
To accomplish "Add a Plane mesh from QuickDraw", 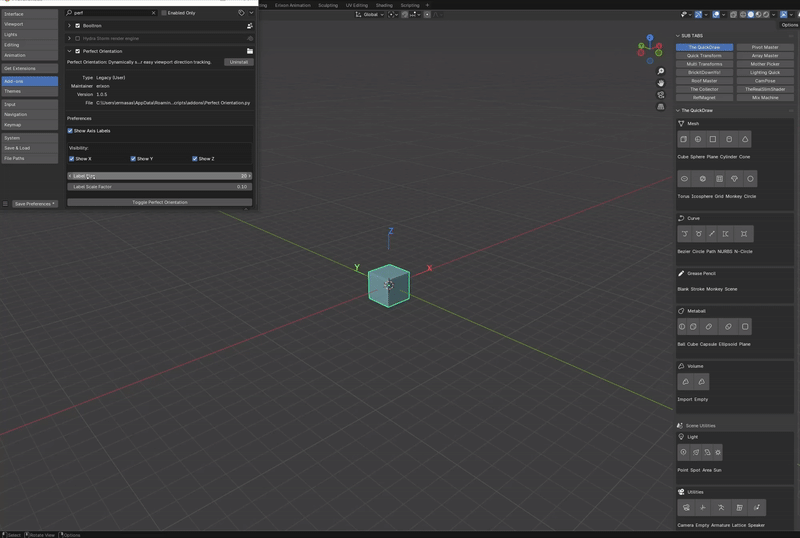I will [713, 139].
